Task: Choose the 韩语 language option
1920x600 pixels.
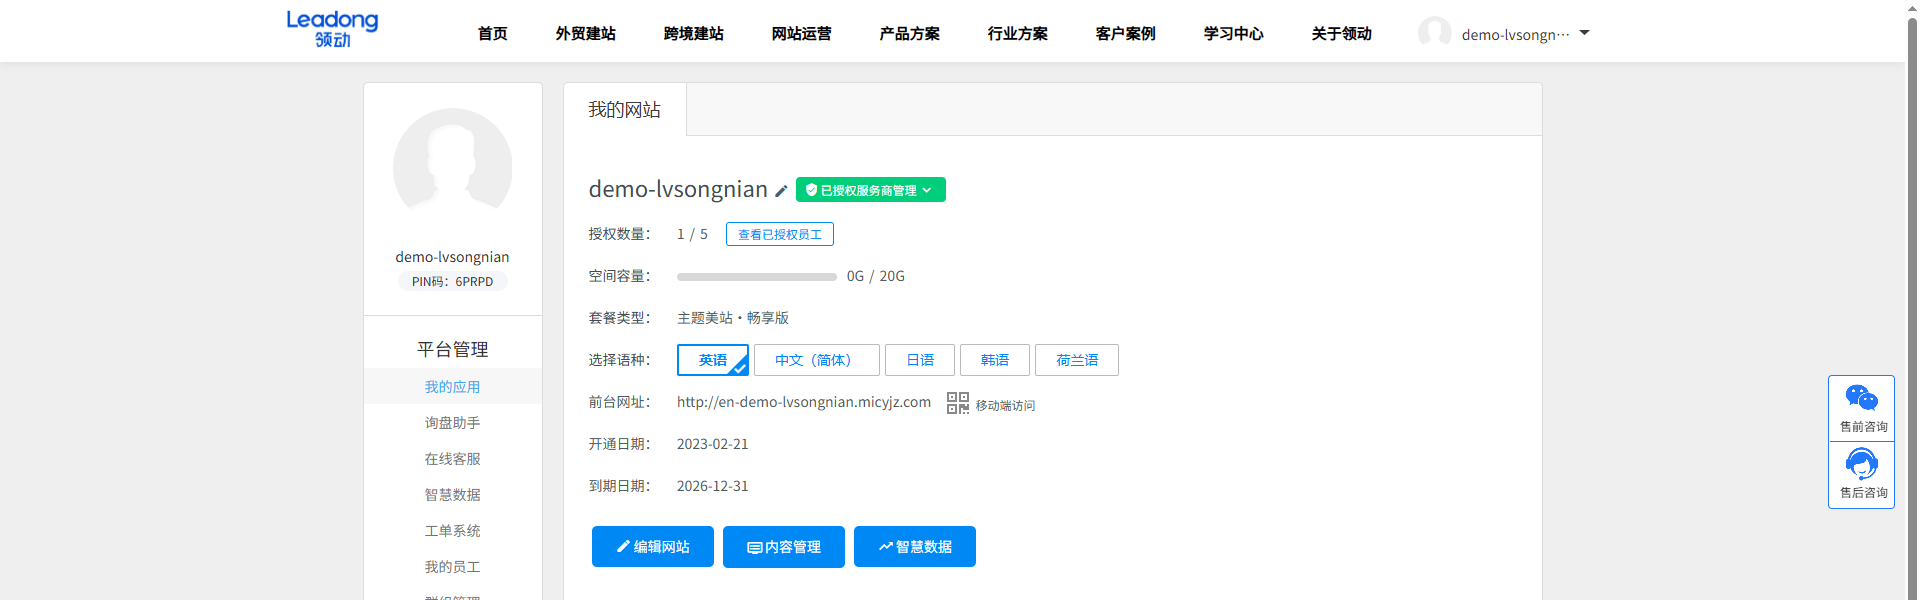Action: pyautogui.click(x=994, y=360)
